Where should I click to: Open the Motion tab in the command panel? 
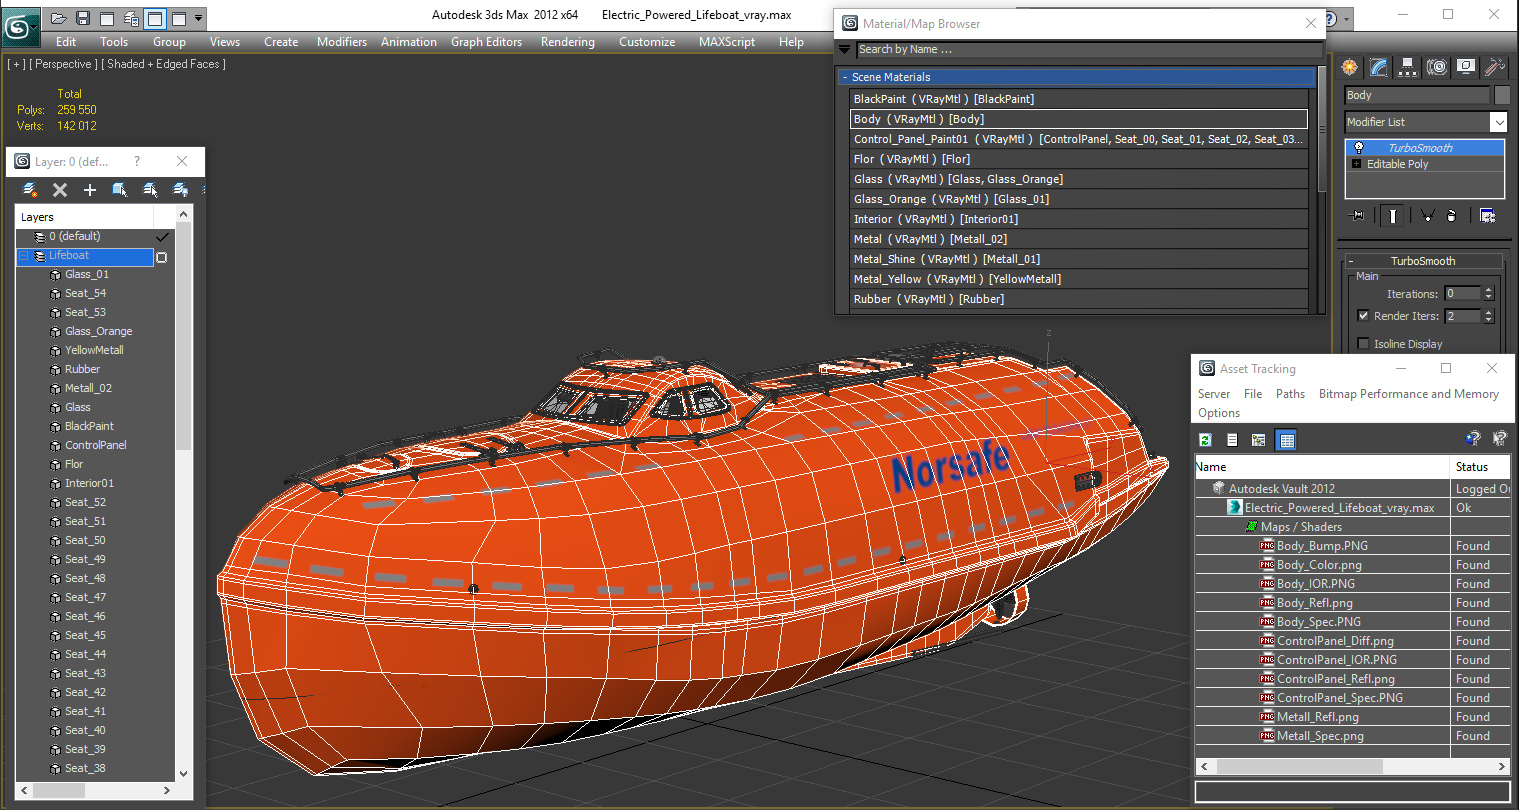click(x=1437, y=67)
